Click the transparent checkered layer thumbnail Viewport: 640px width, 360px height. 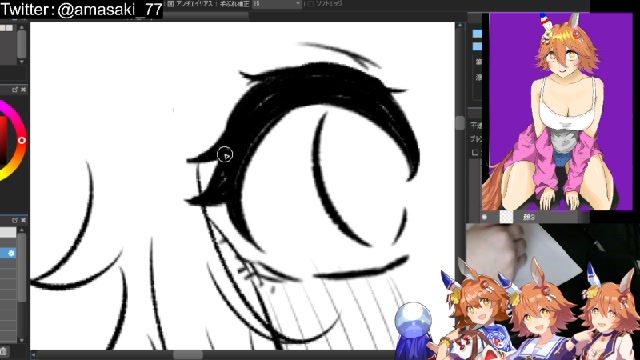tap(506, 217)
